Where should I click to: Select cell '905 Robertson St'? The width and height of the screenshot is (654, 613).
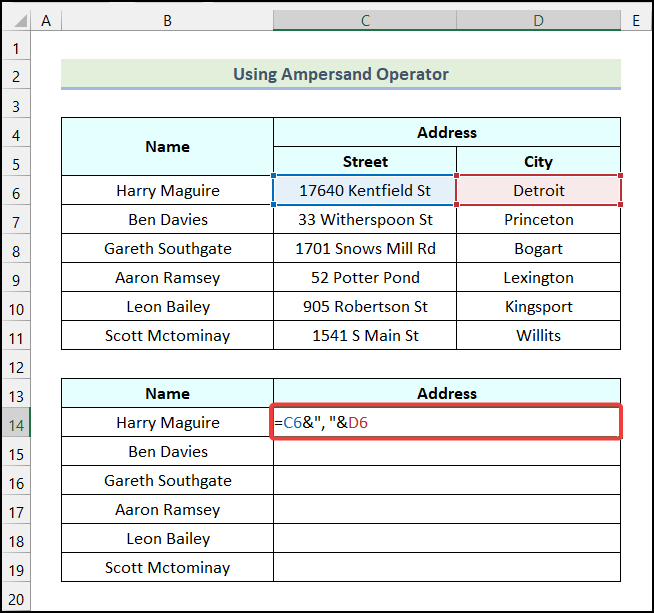(x=365, y=306)
